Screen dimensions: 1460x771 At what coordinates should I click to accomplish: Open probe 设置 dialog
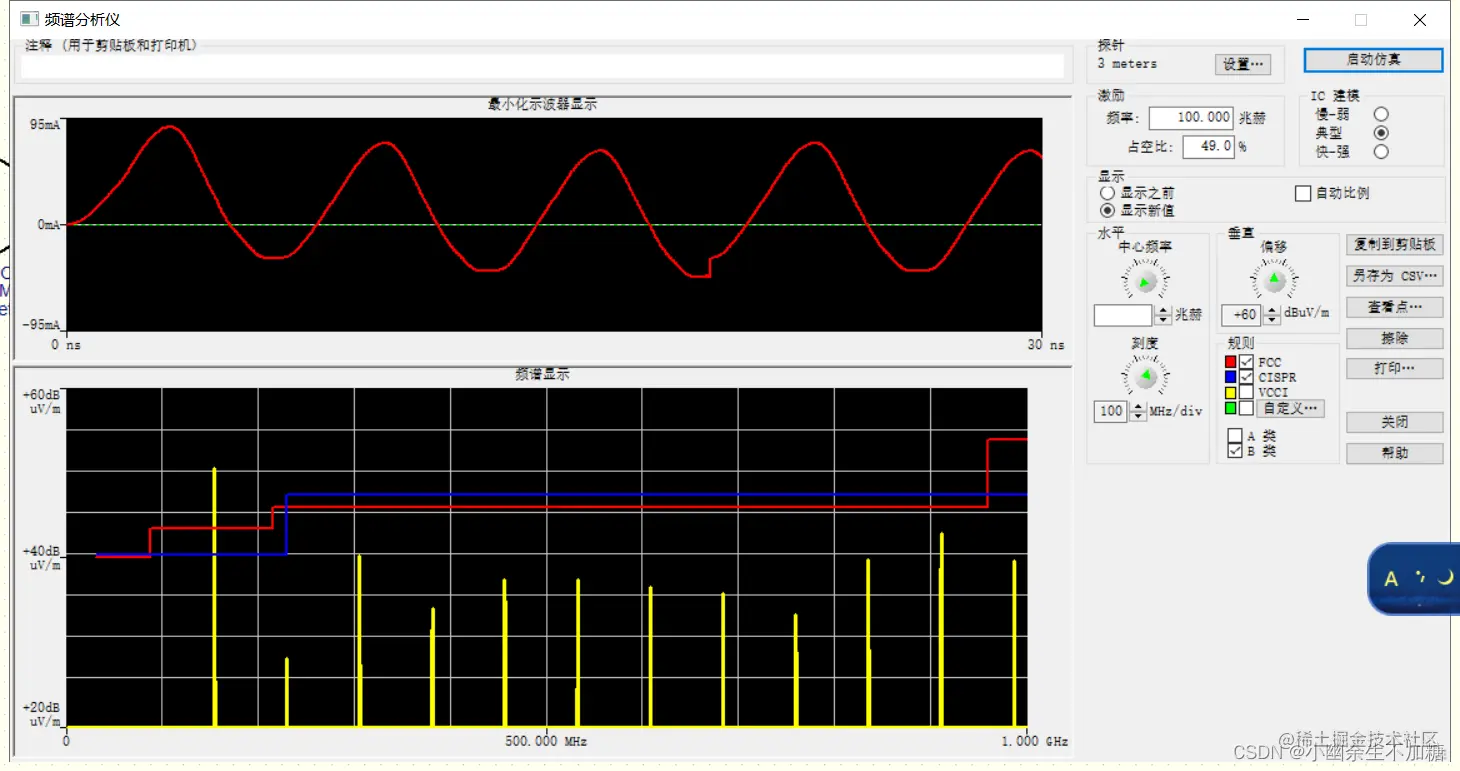point(1243,64)
